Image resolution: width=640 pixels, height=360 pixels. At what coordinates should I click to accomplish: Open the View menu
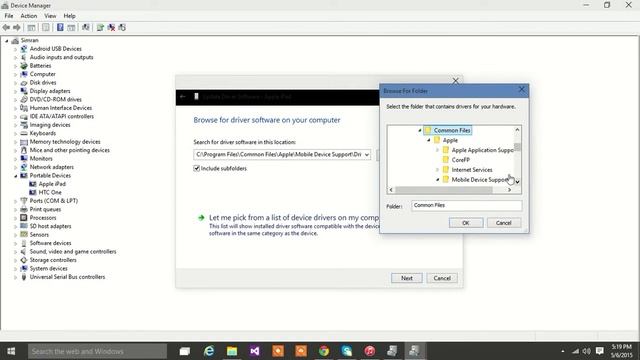tap(50, 16)
